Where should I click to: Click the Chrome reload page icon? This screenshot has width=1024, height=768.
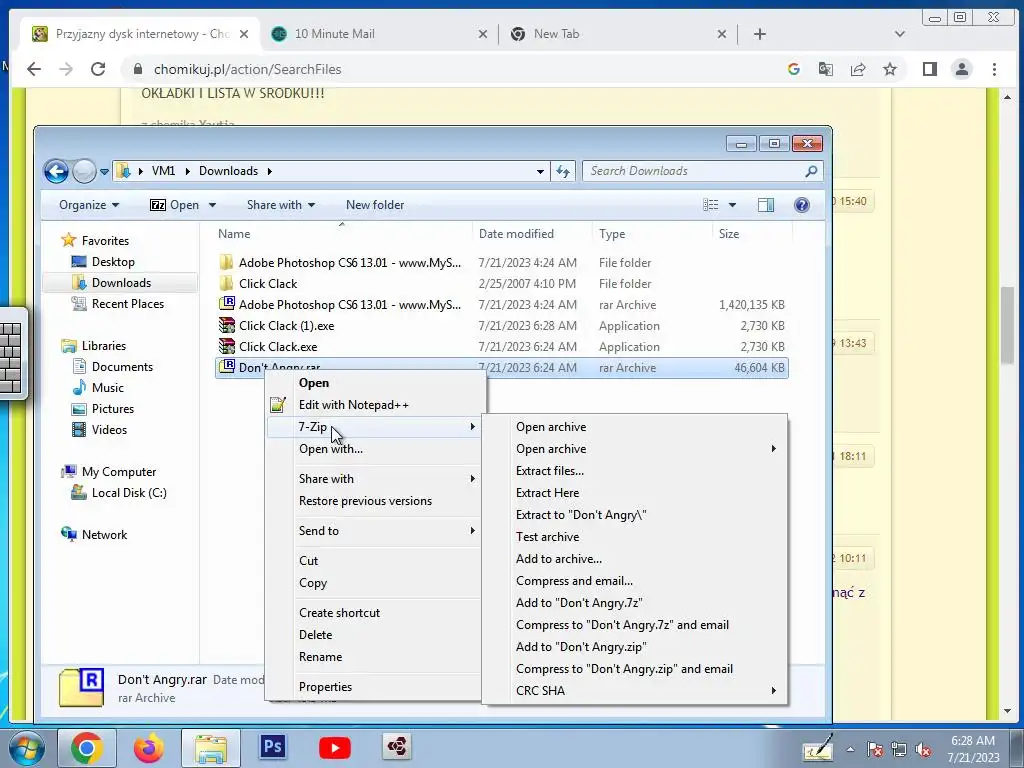pos(98,69)
